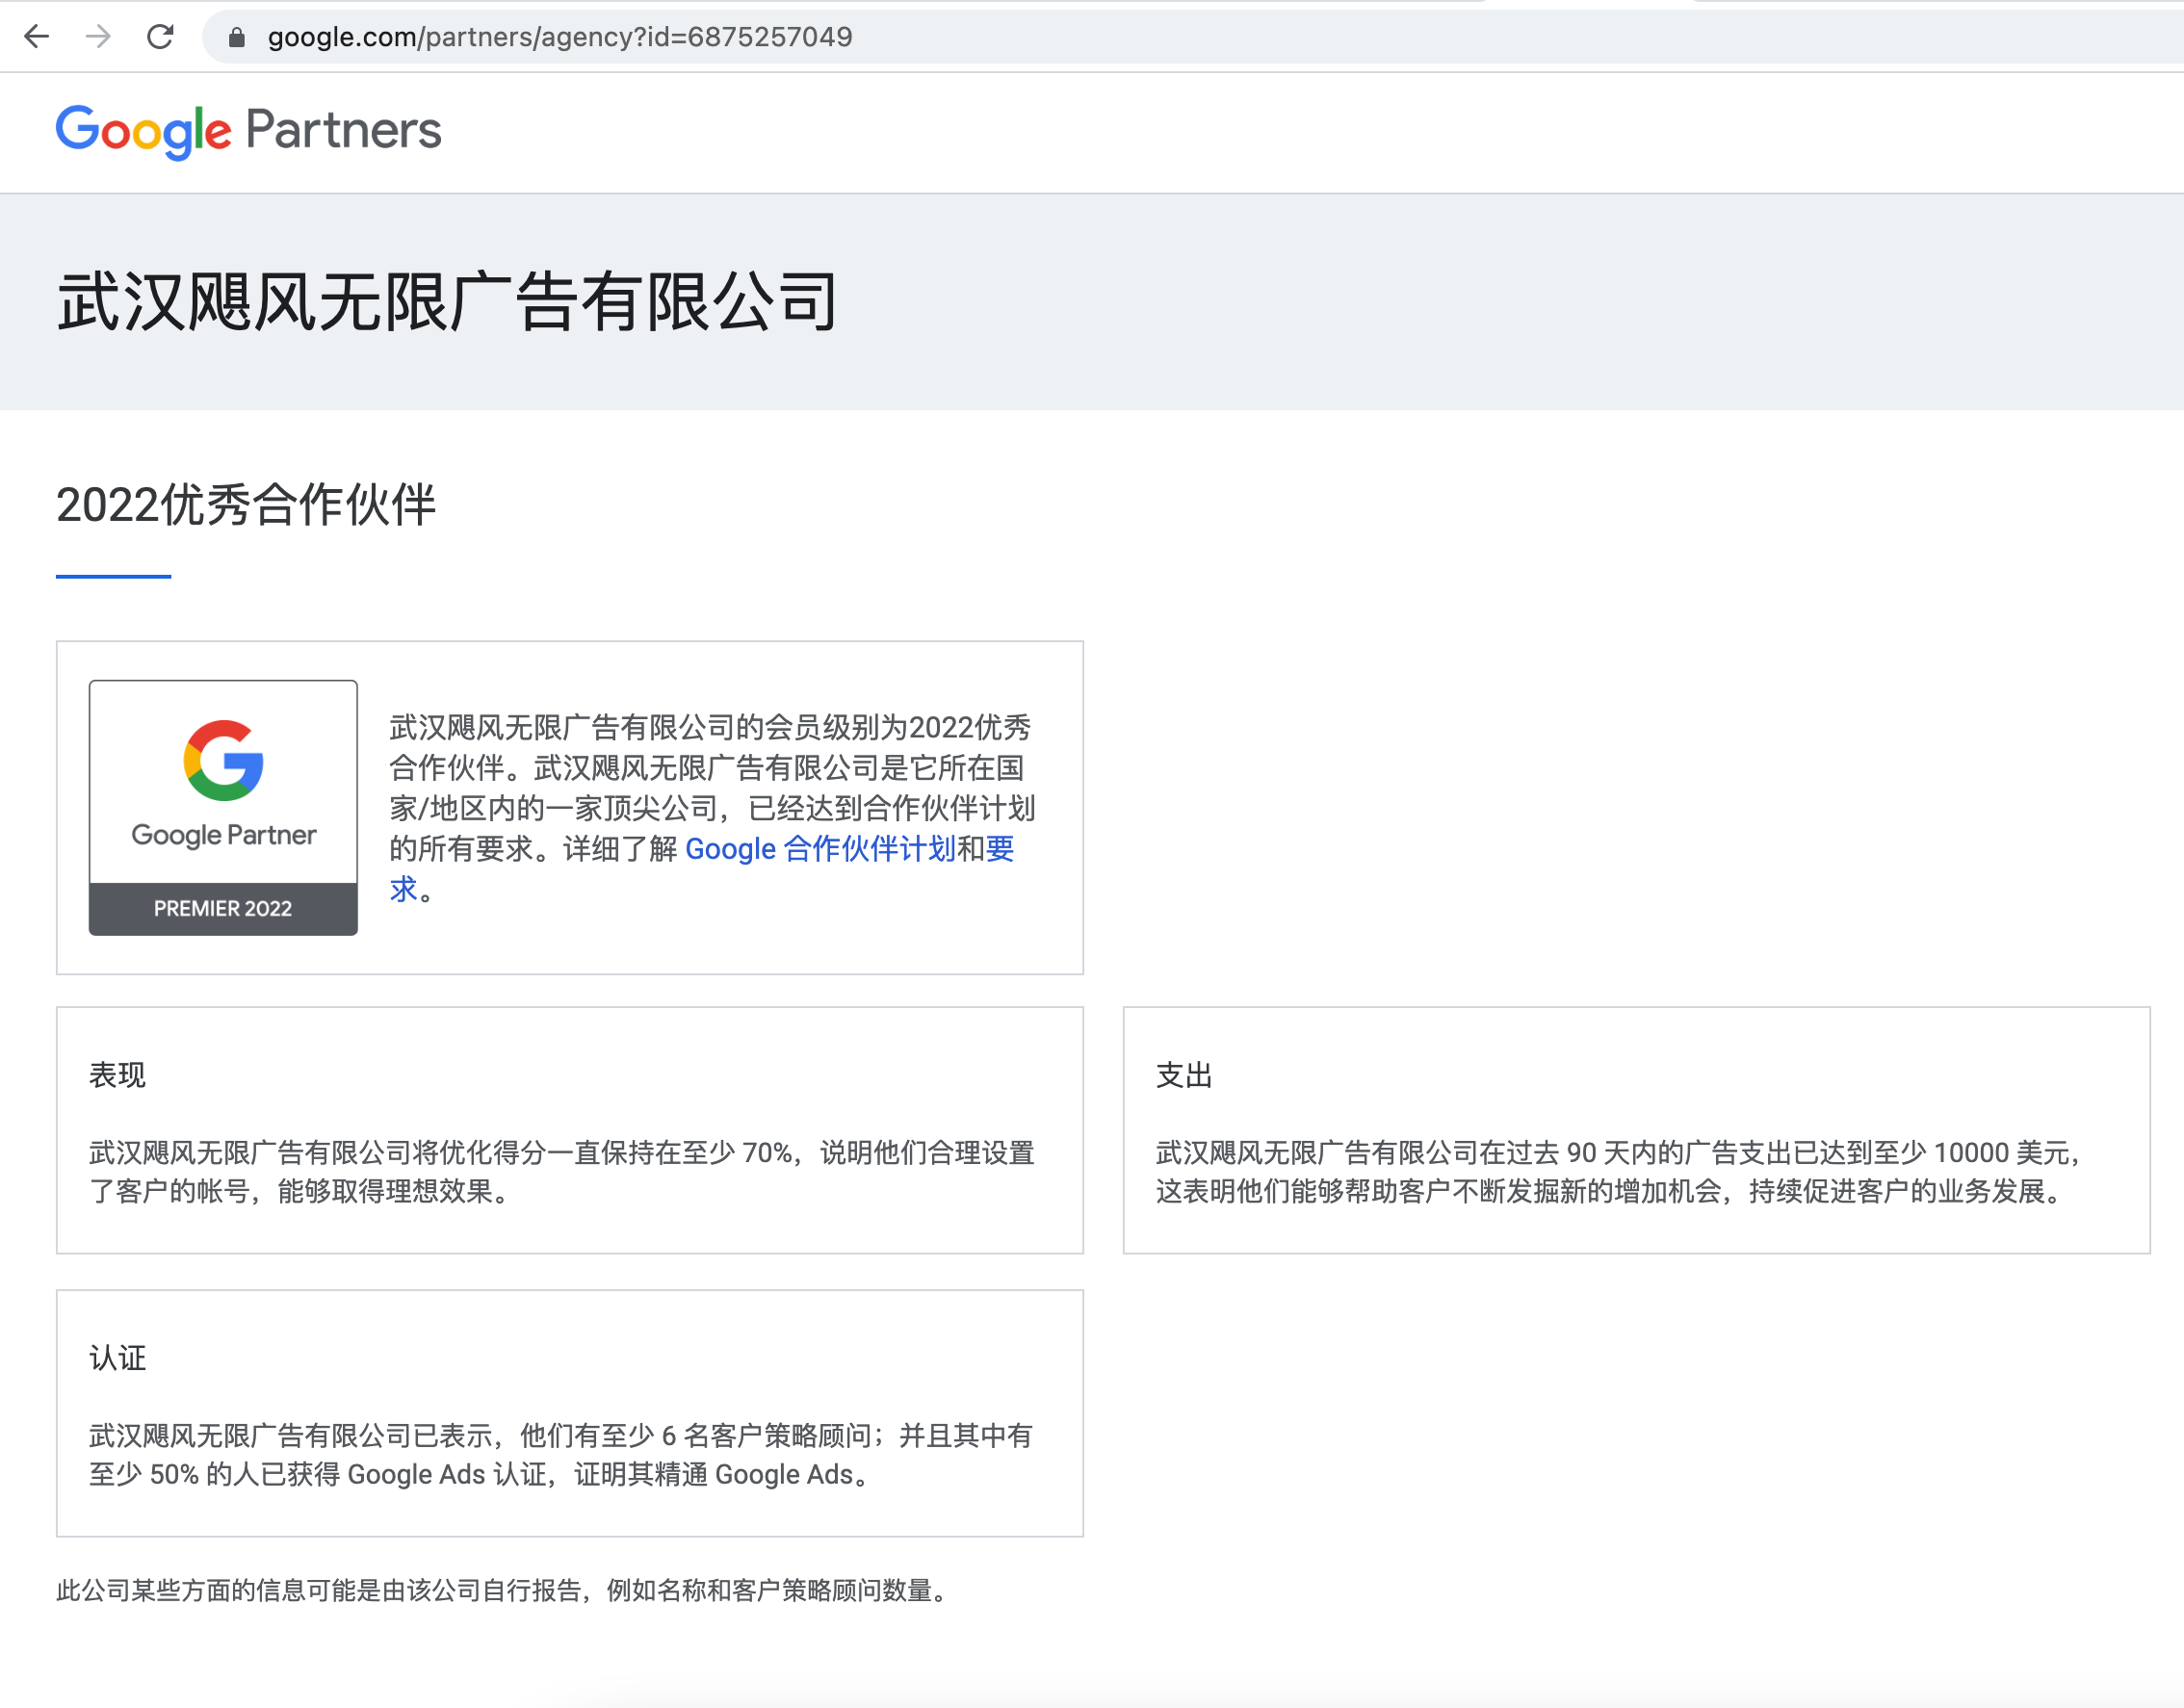Screen dimensions: 2184x1708
Task: Click the PREMIER 2022 label on badge
Action: pos(223,909)
